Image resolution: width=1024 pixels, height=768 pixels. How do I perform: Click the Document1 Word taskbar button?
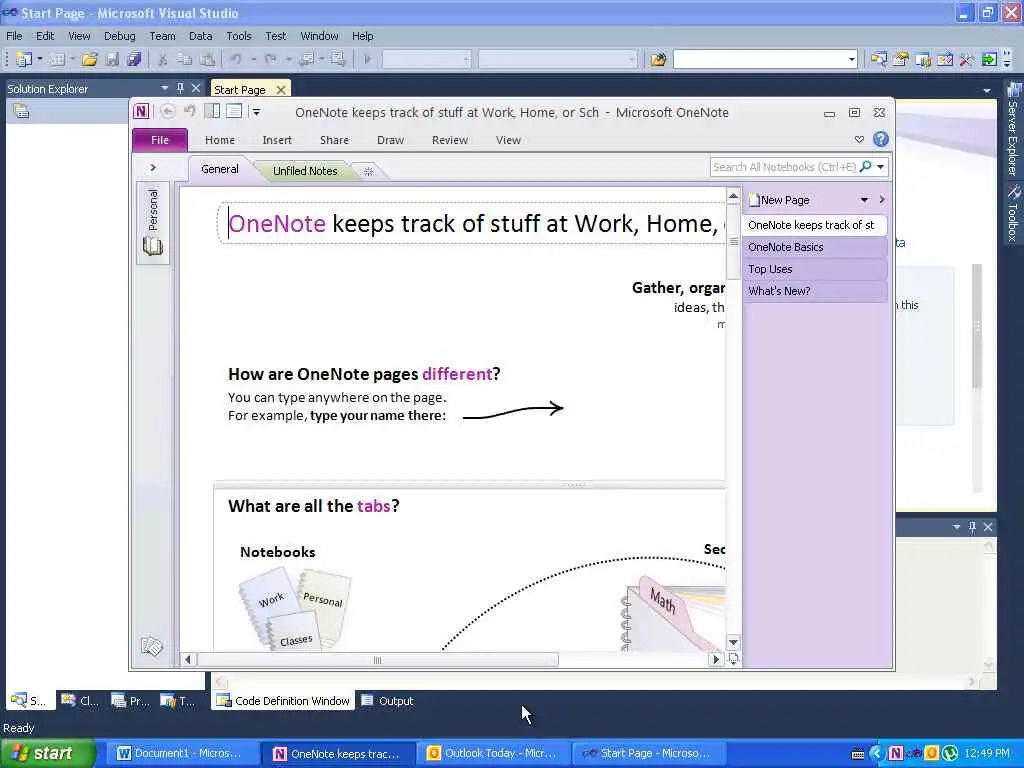click(x=181, y=754)
